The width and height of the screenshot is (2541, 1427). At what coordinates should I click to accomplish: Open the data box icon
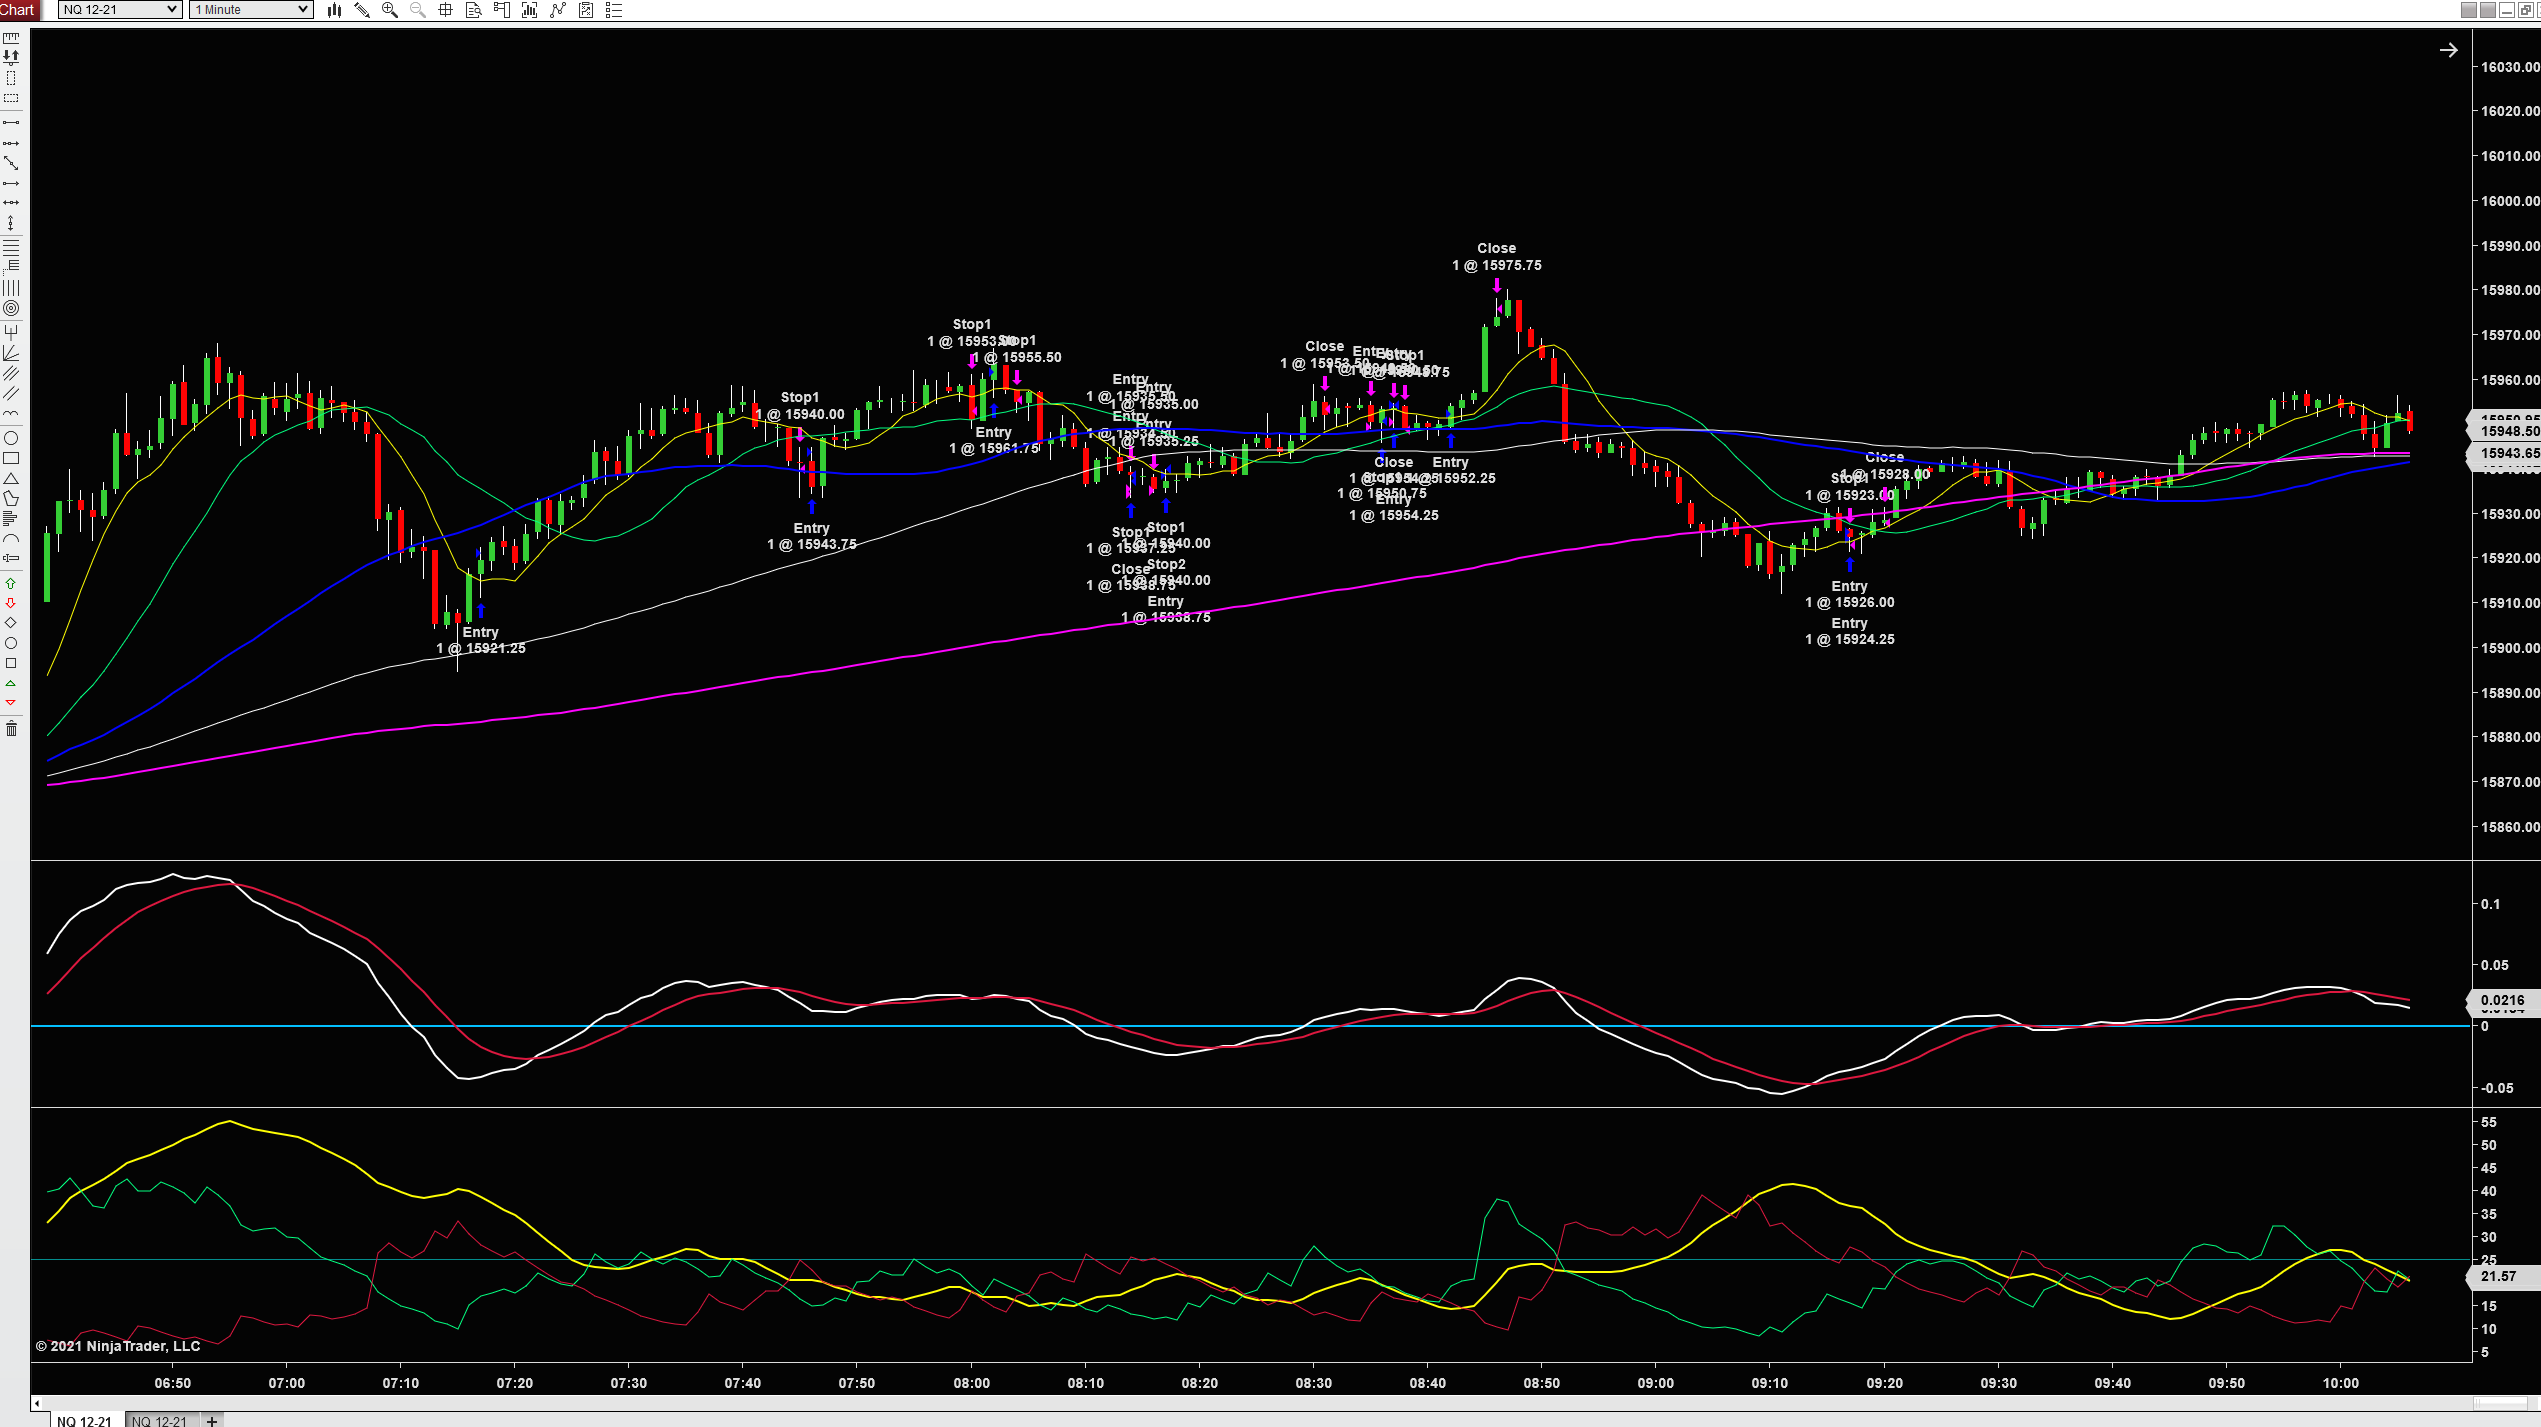(474, 10)
